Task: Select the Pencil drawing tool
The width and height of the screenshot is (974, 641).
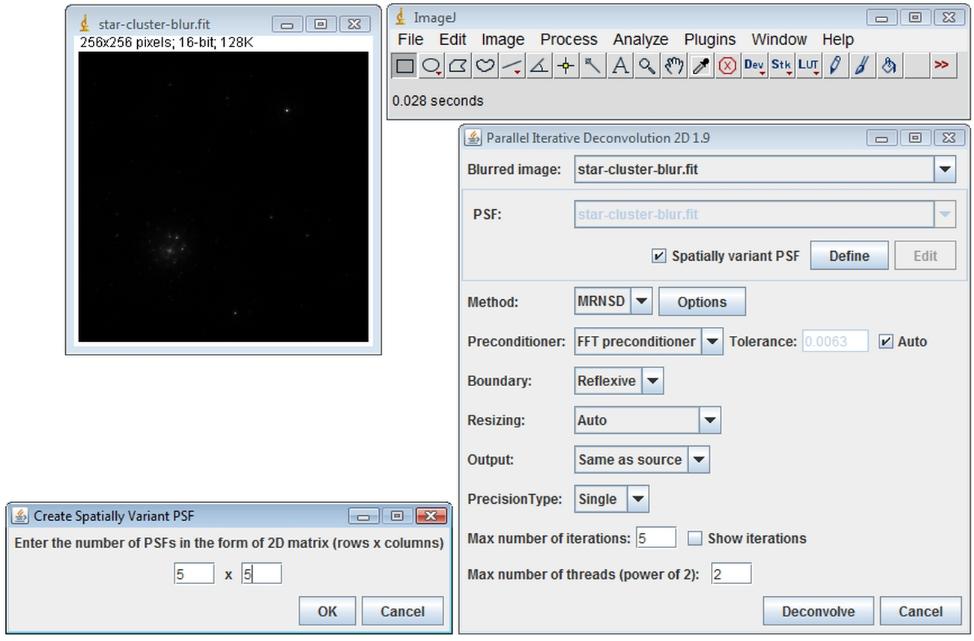Action: coord(835,65)
